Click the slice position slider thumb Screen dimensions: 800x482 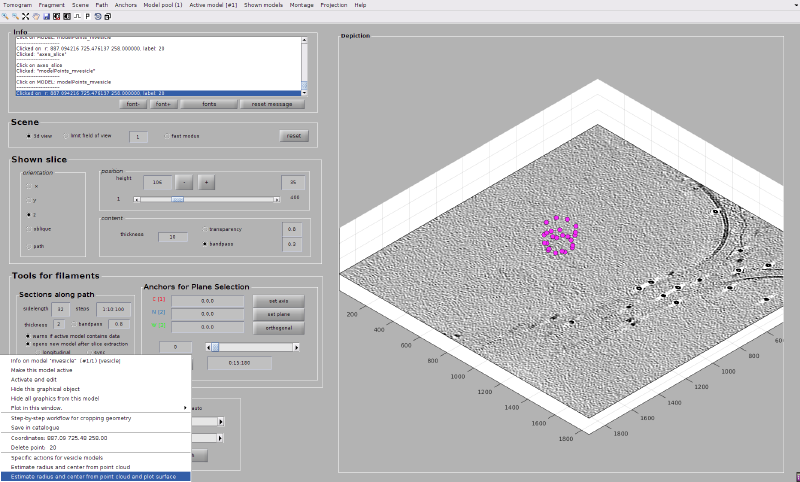(x=178, y=200)
